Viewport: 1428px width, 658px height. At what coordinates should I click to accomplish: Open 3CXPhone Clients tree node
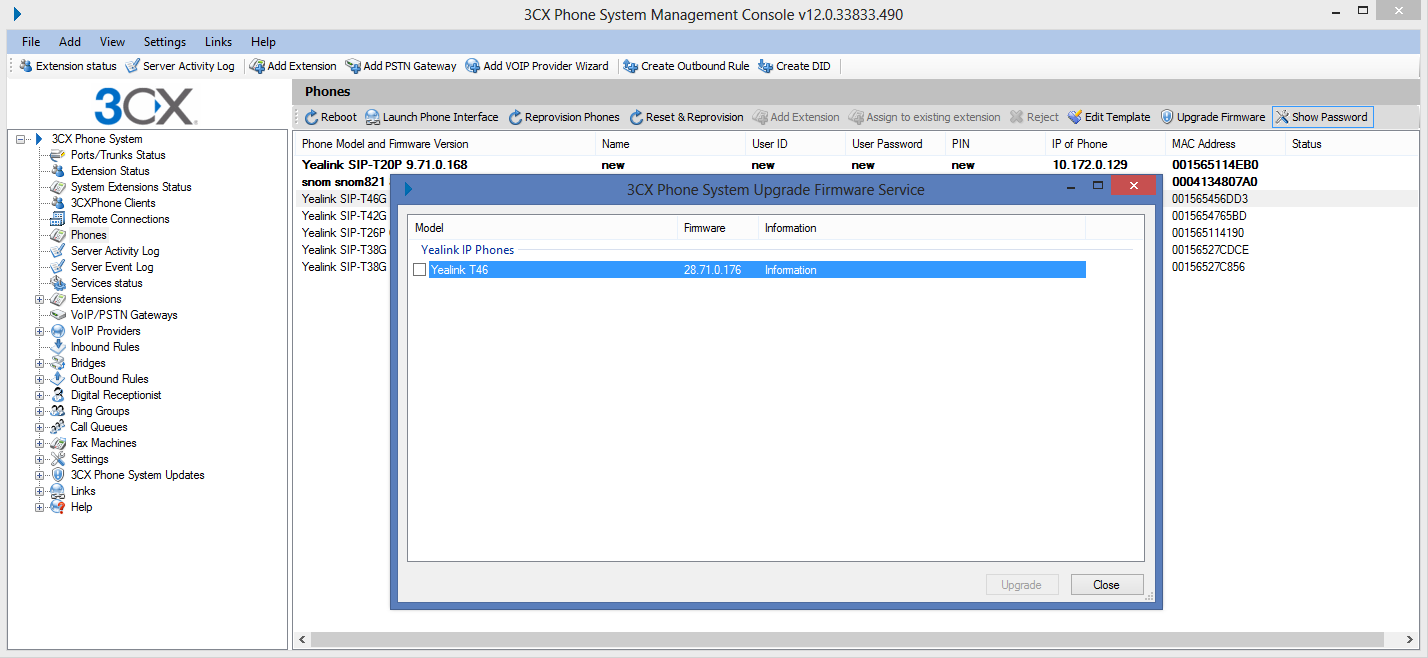pyautogui.click(x=113, y=203)
